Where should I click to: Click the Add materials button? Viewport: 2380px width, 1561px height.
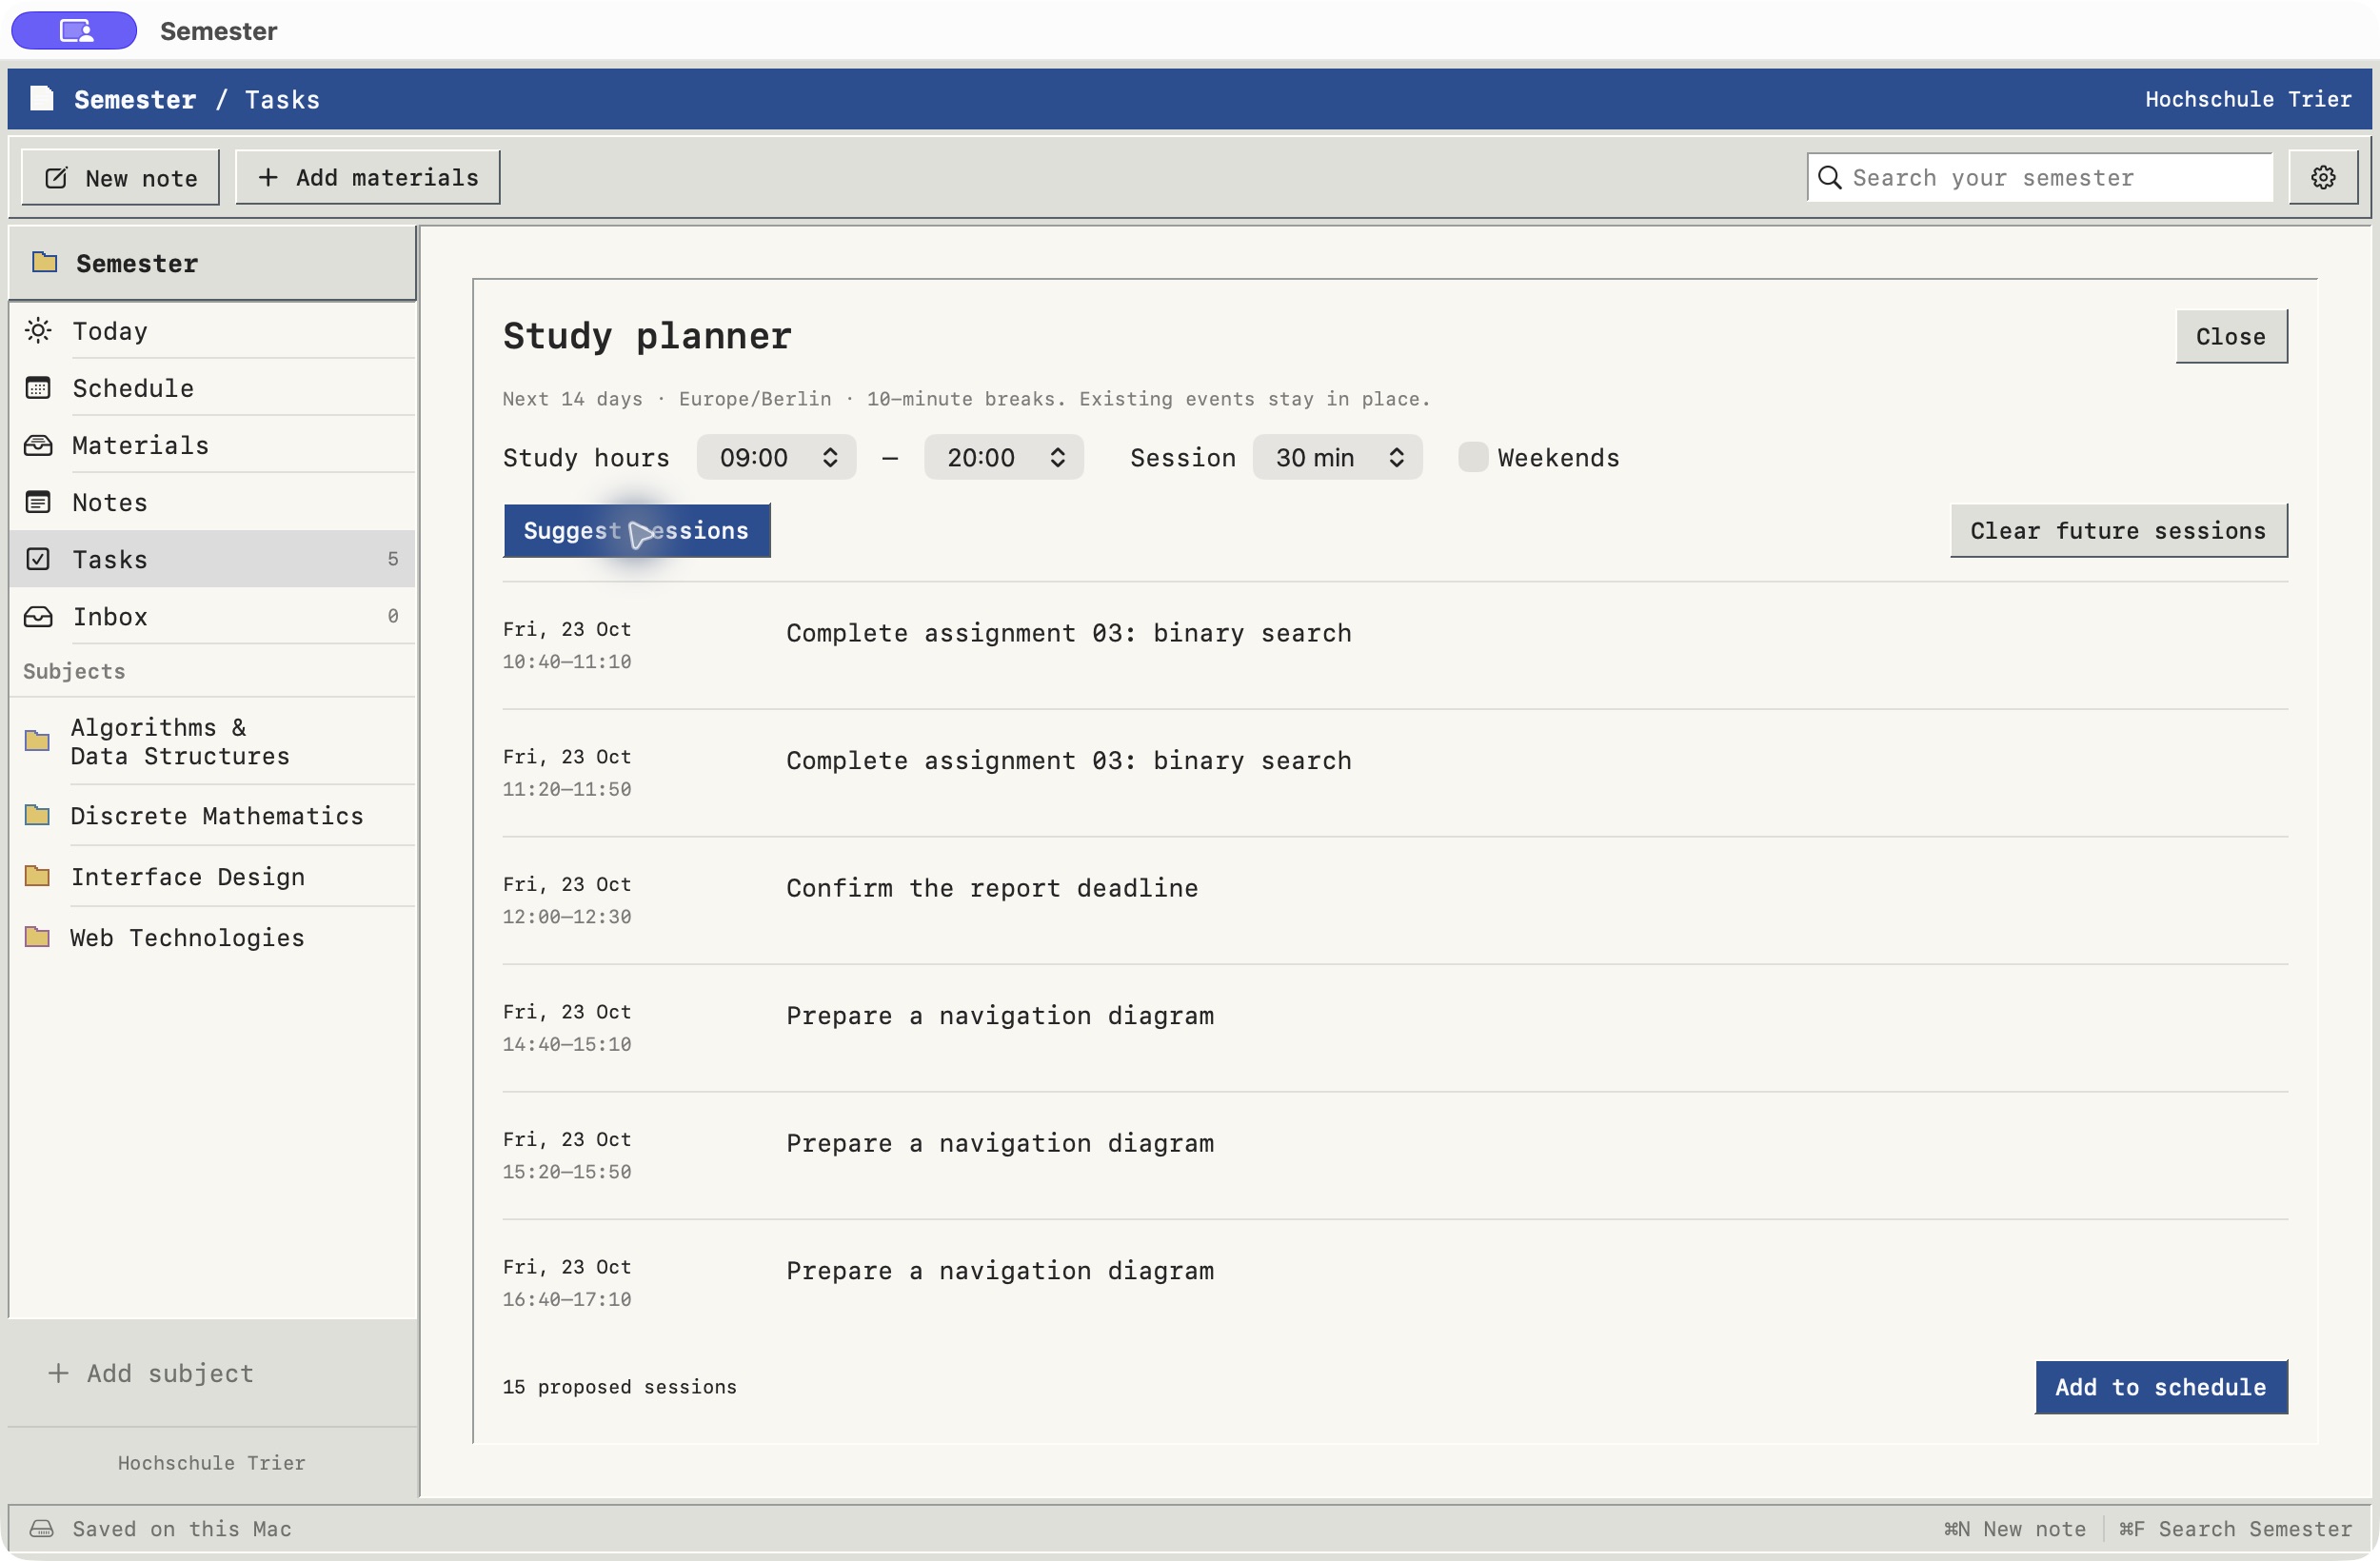pos(367,177)
